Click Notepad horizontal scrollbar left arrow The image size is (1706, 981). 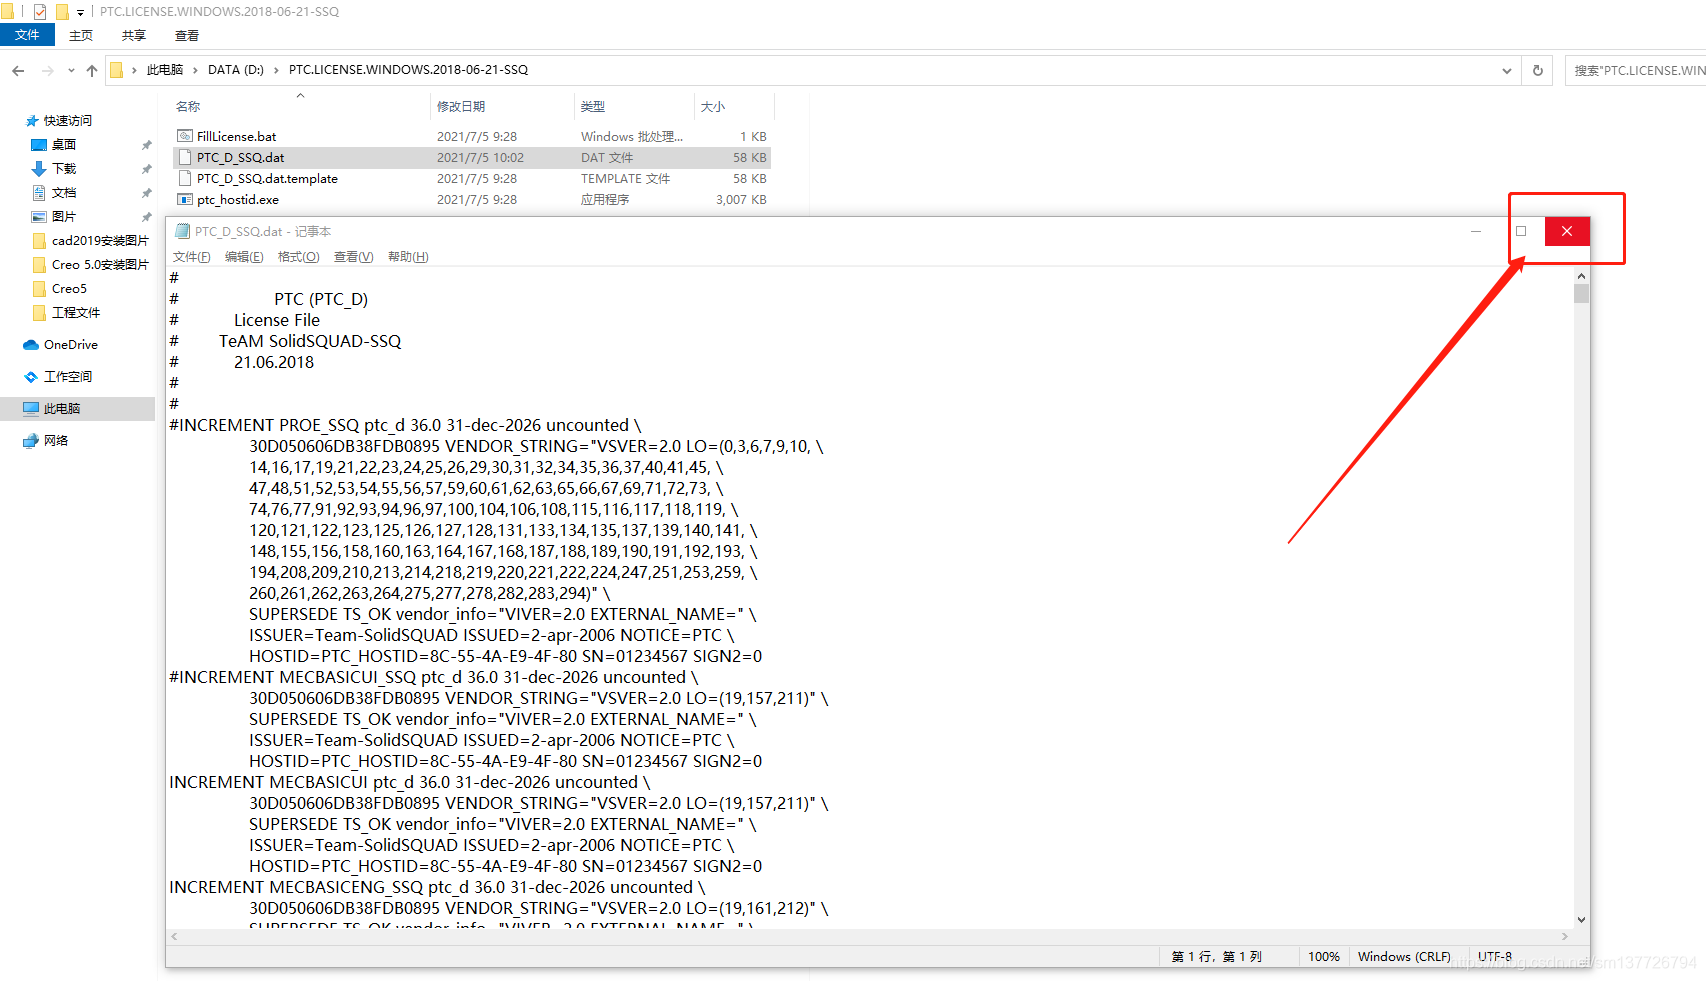[175, 937]
